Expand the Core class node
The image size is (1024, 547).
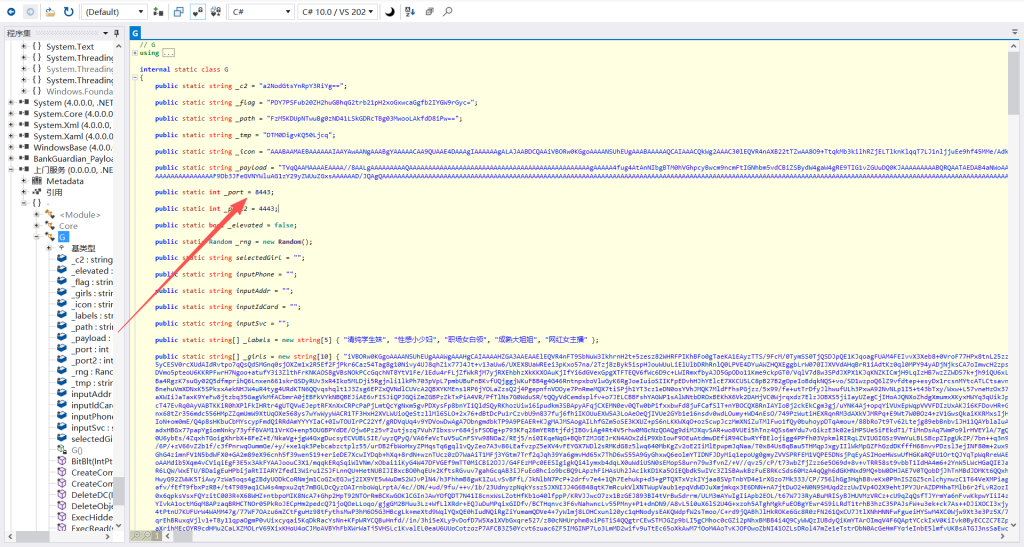click(37, 225)
